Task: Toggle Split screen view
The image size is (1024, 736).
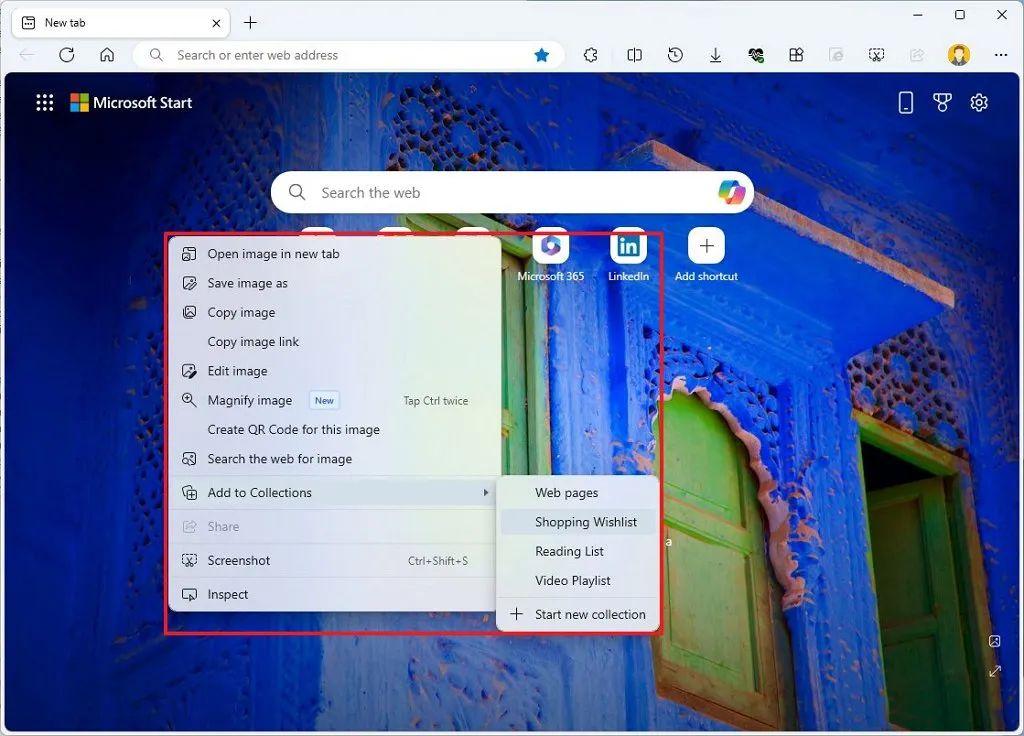Action: pyautogui.click(x=634, y=55)
